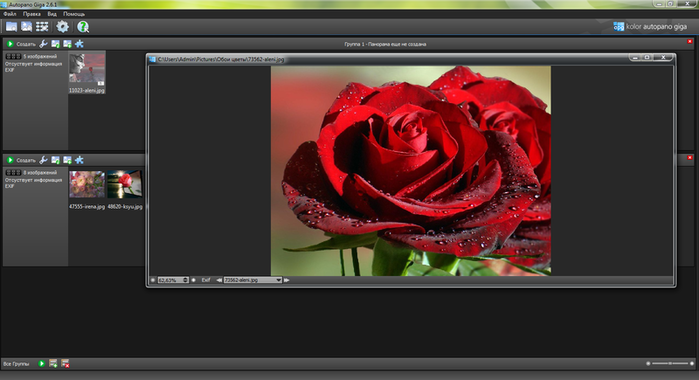The image size is (699, 380).
Task: Click image refresh icon in Группа 1 toolbar
Action: pos(55,44)
